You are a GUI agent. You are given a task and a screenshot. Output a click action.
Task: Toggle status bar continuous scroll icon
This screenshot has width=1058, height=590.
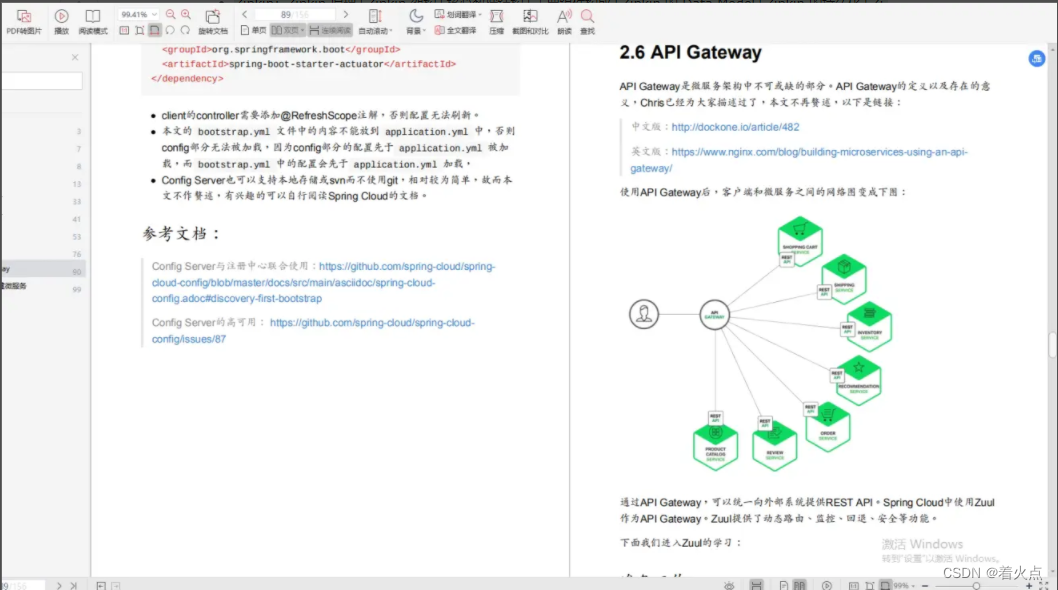coord(756,585)
